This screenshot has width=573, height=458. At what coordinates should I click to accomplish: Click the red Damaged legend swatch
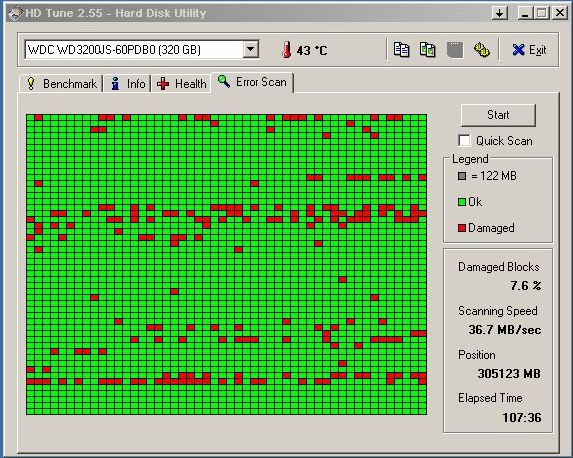462,228
